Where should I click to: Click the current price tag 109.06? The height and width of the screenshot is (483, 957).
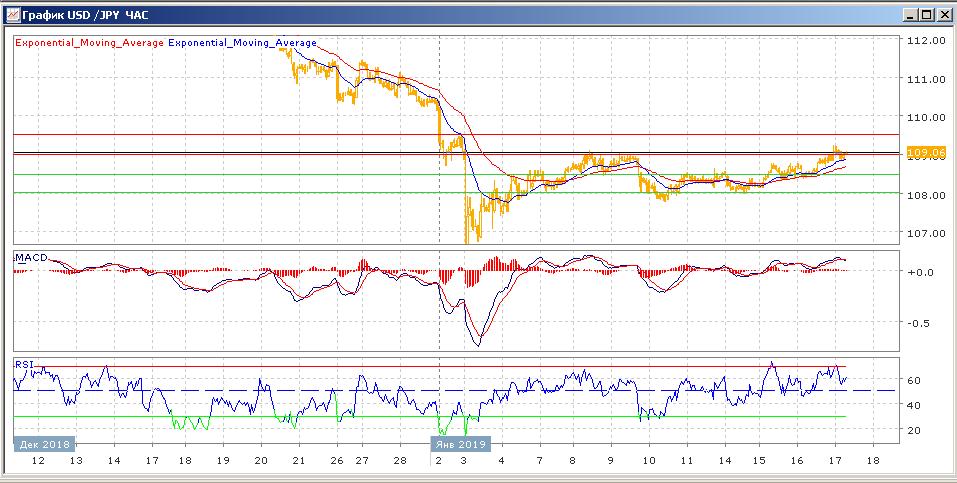coord(923,153)
